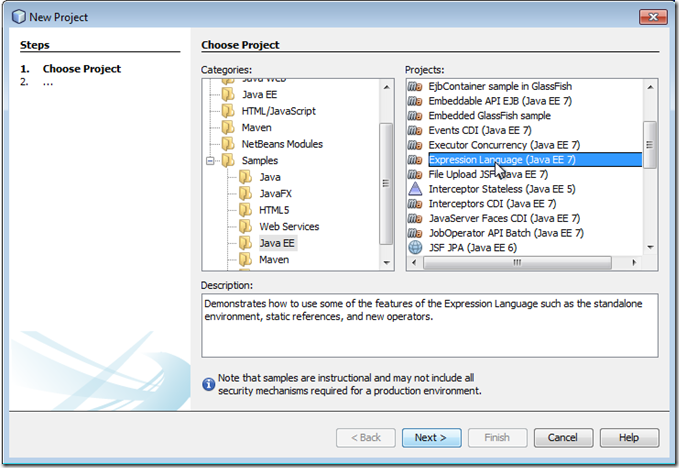Click the JSF JPA globe icon
679x468 pixels.
pyautogui.click(x=415, y=247)
